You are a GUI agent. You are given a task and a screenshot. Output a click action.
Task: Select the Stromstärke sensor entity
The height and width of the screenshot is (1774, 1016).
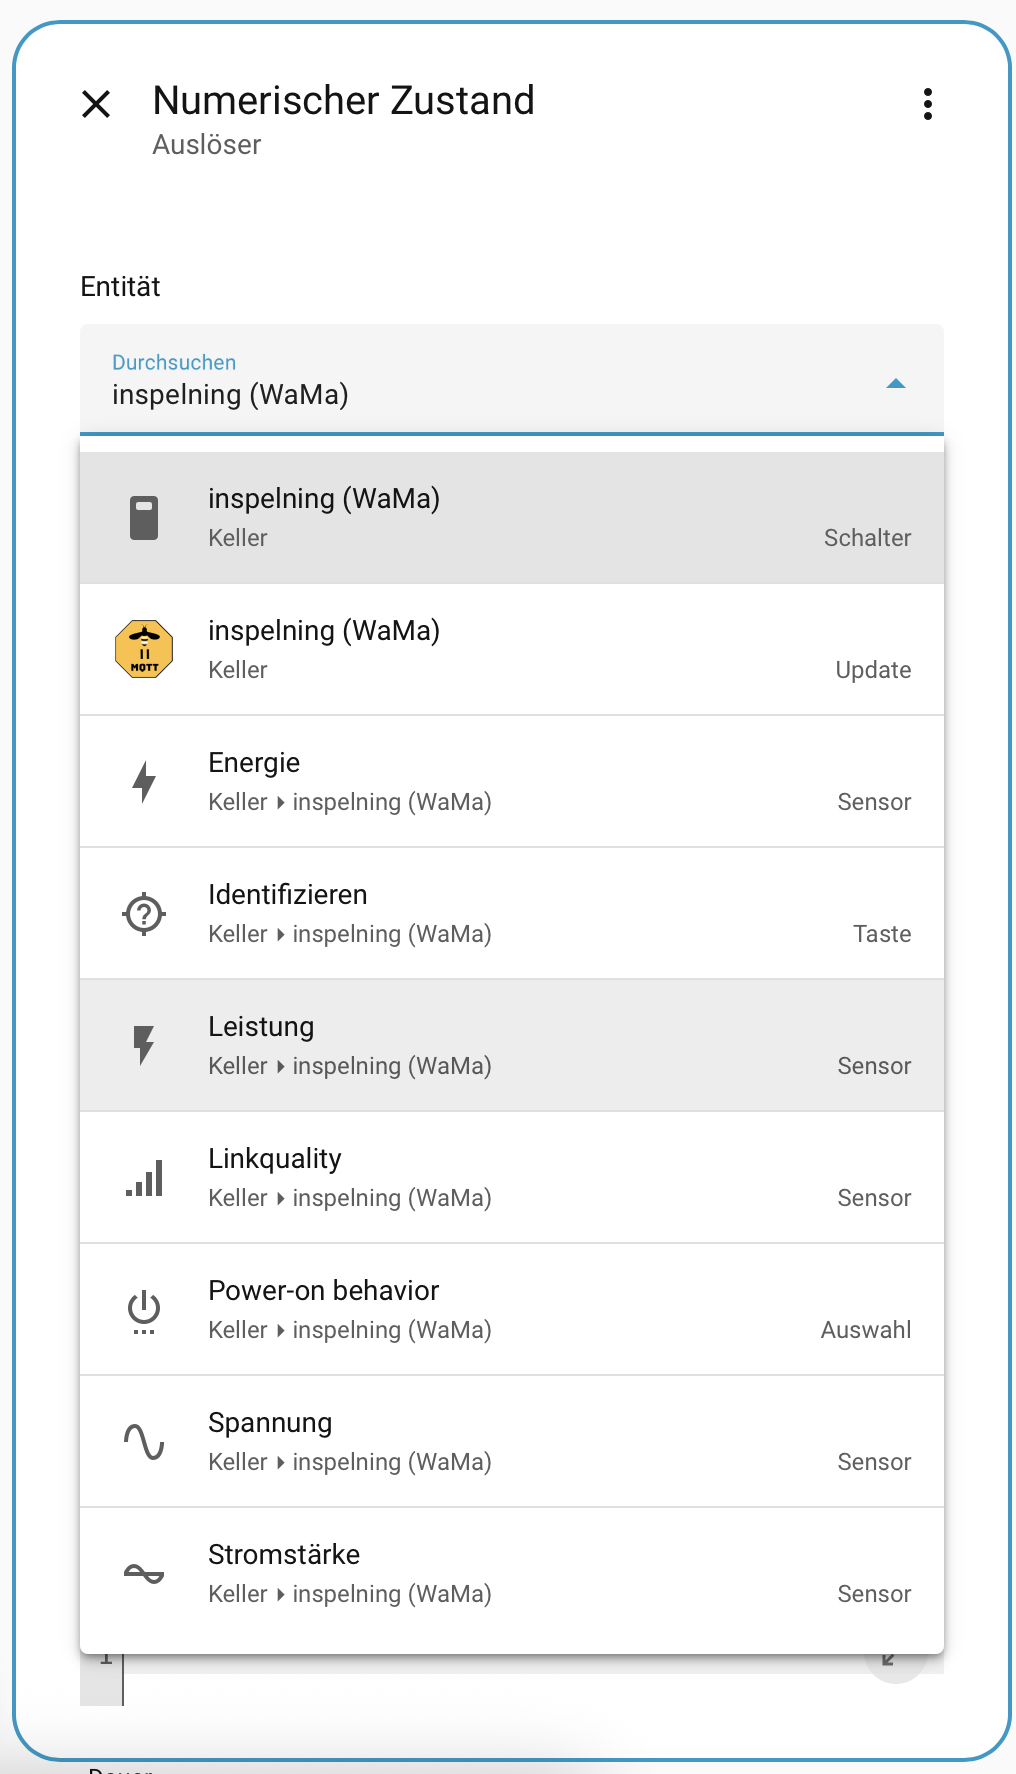[512, 1574]
